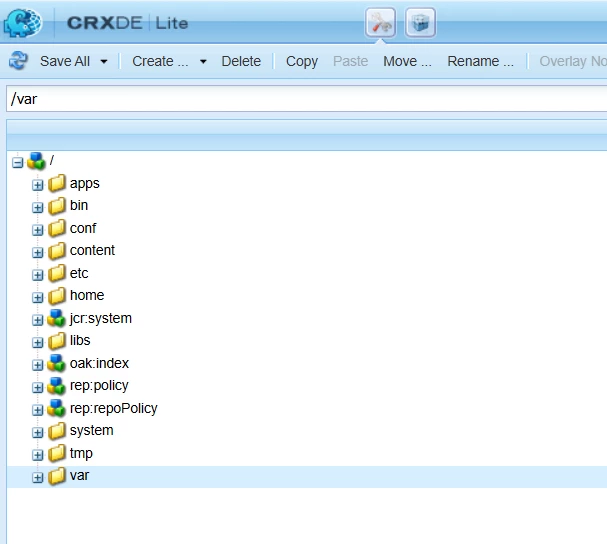Expand the home node
The width and height of the screenshot is (607, 544).
click(38, 298)
